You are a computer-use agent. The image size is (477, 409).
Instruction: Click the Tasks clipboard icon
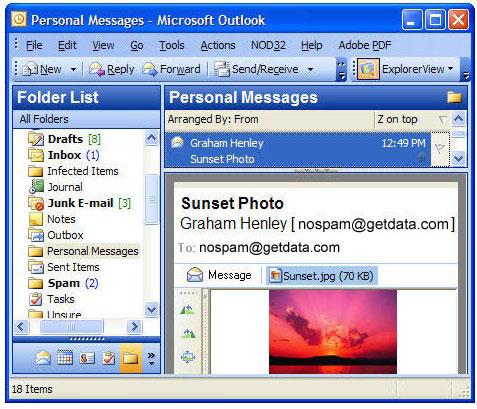pyautogui.click(x=36, y=299)
